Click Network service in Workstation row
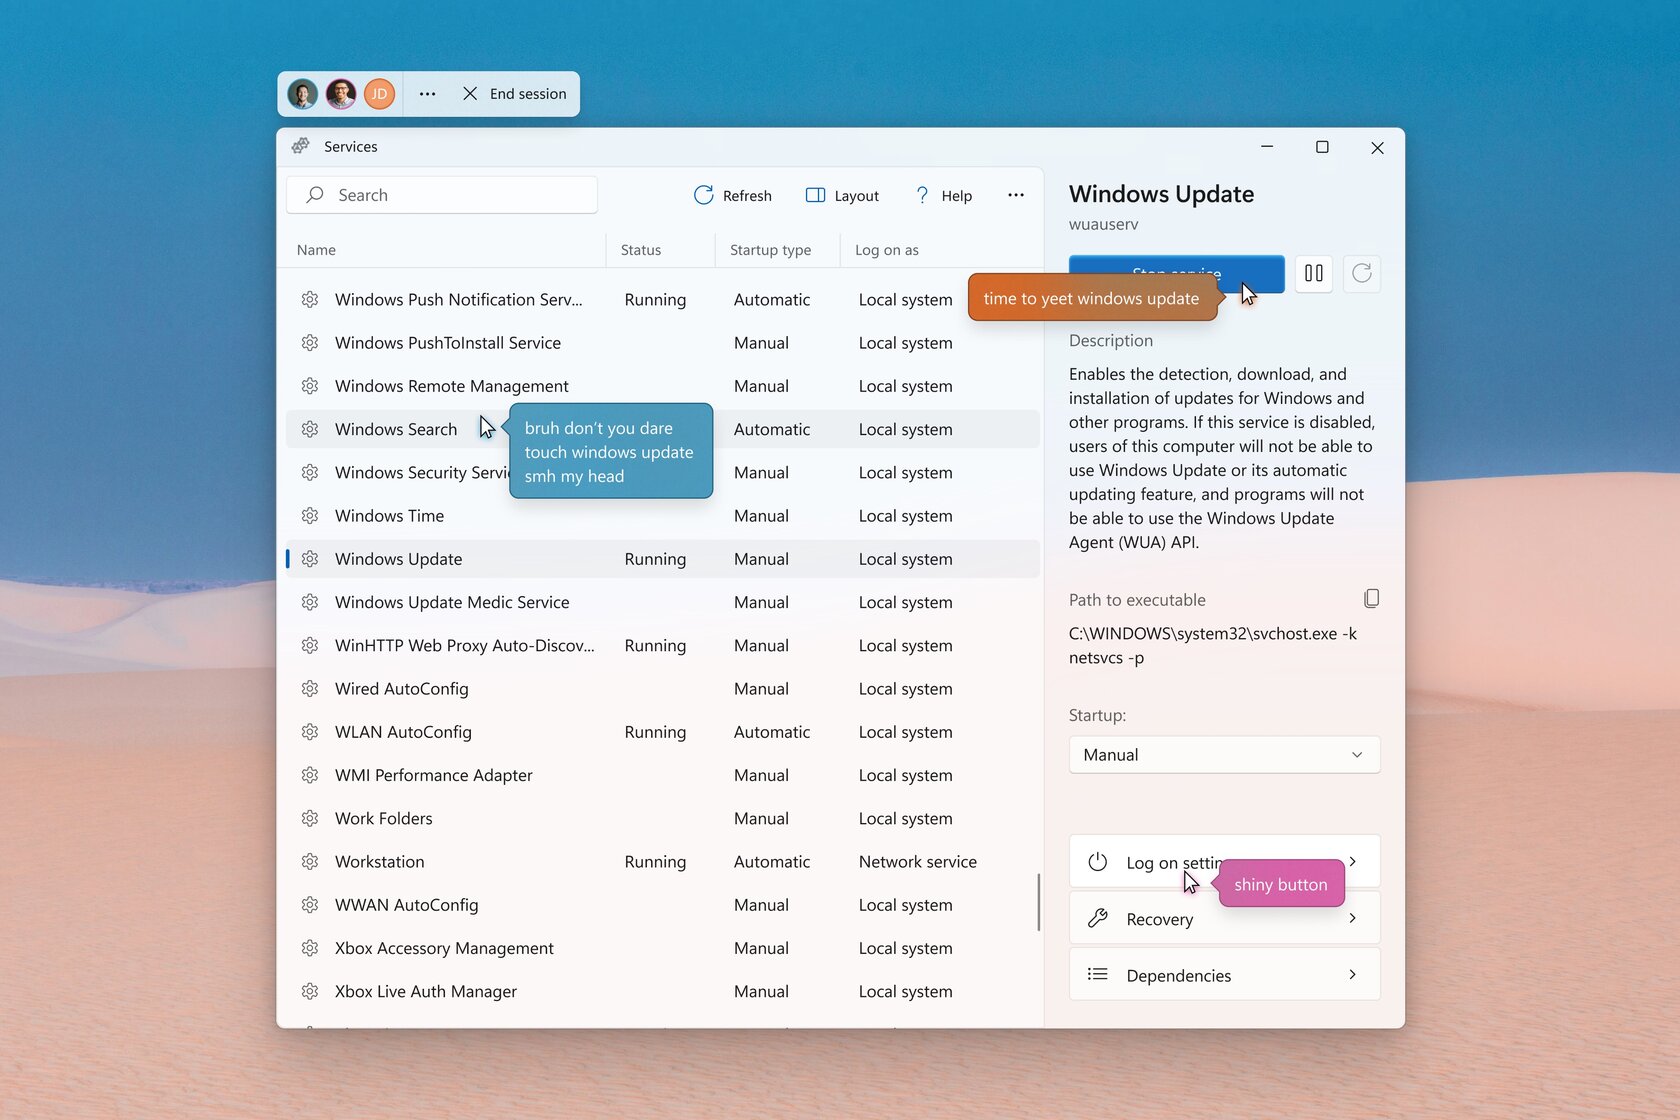The width and height of the screenshot is (1680, 1120). coord(917,862)
